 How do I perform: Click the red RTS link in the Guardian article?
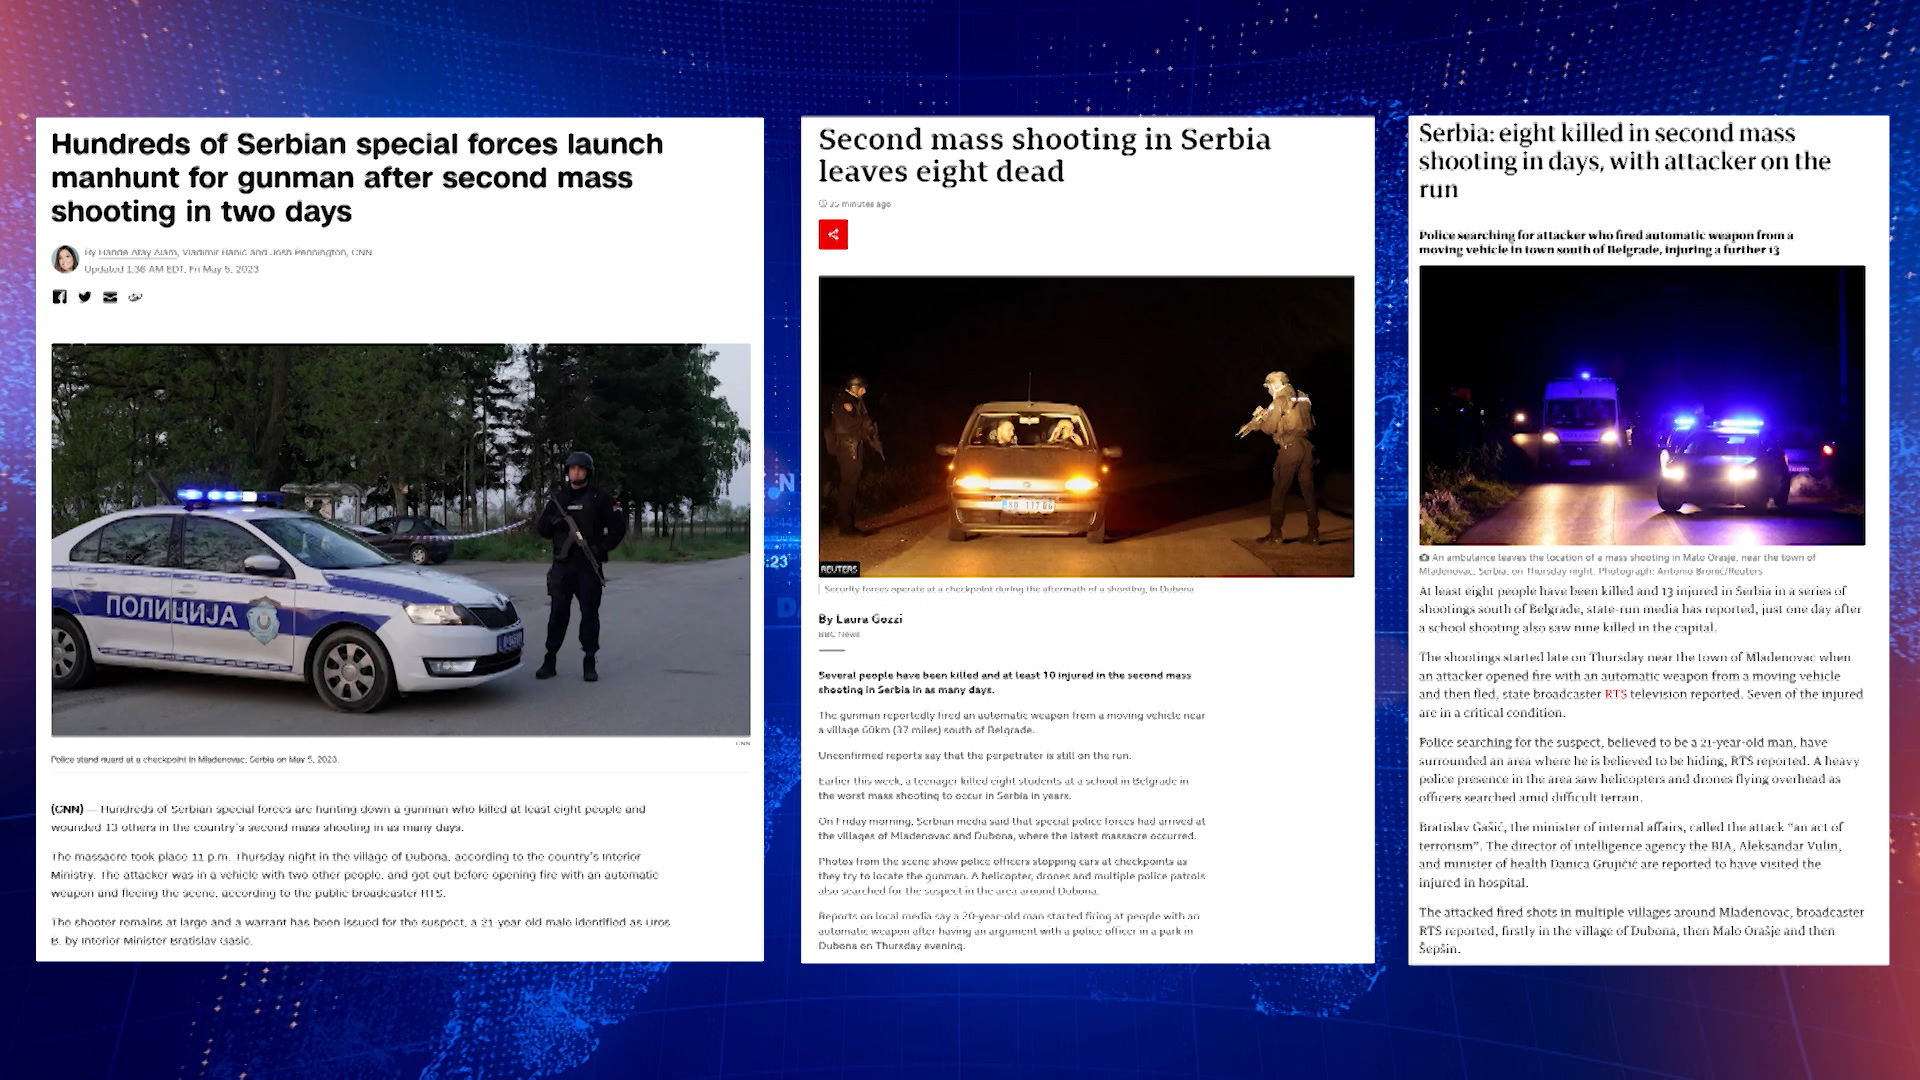(x=1615, y=694)
